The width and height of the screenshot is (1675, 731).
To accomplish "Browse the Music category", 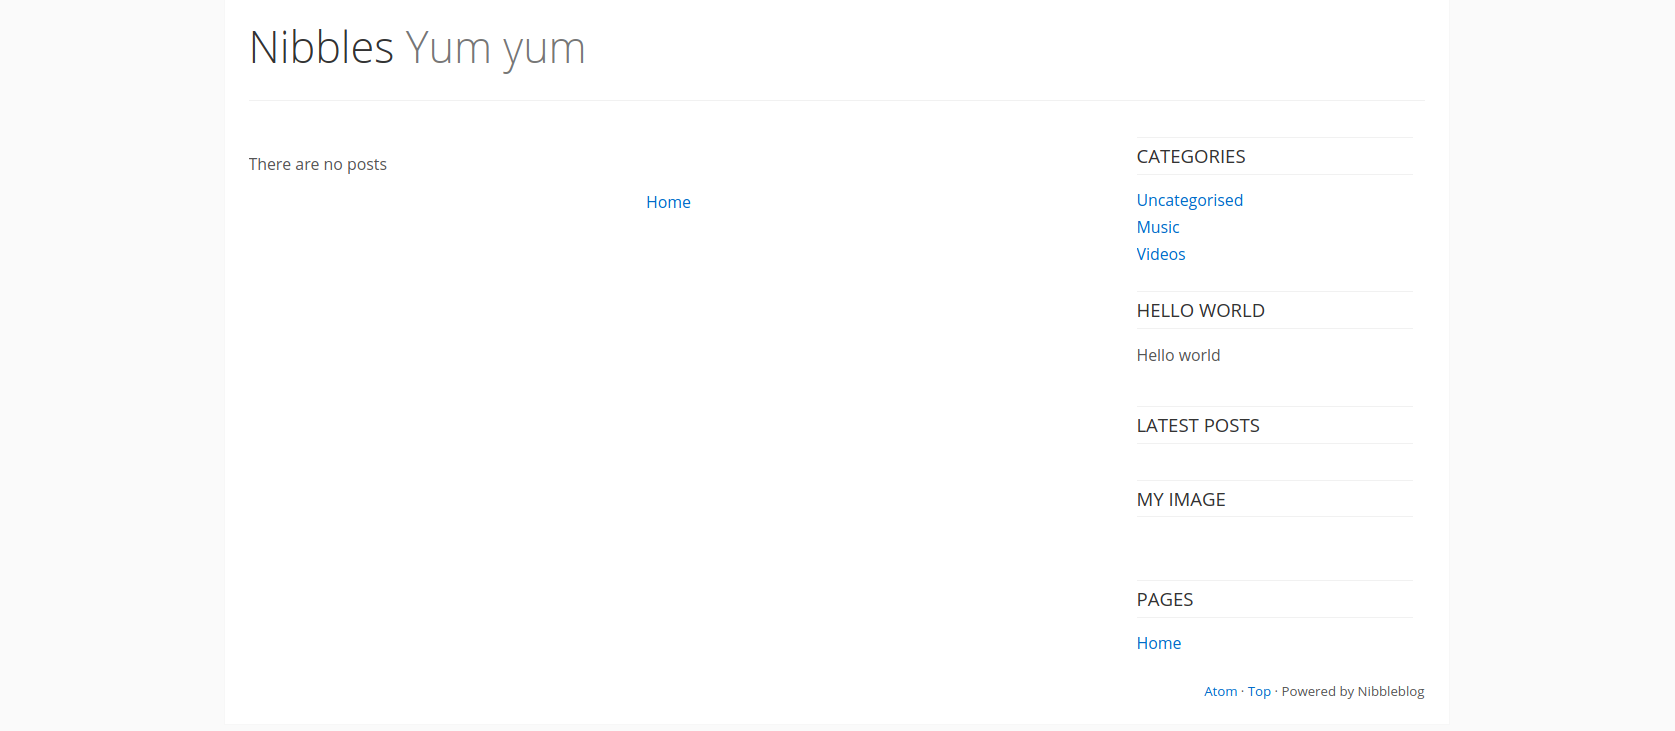I will point(1157,227).
